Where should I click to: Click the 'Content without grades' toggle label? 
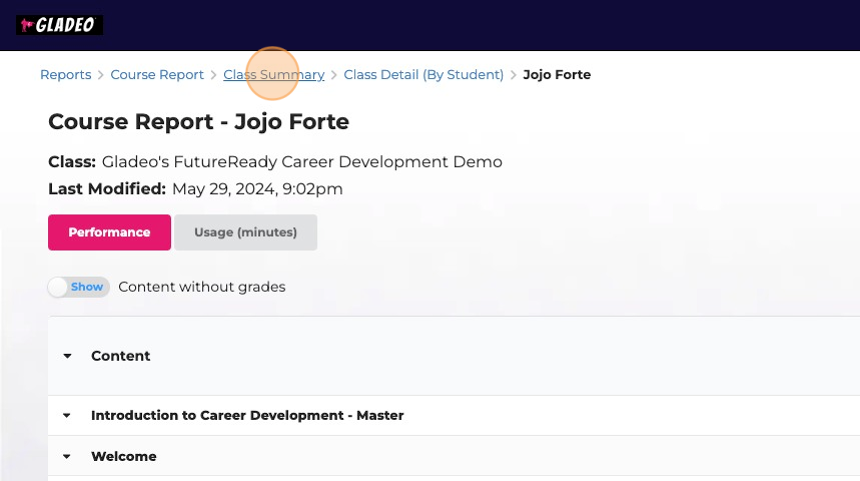[x=201, y=287]
